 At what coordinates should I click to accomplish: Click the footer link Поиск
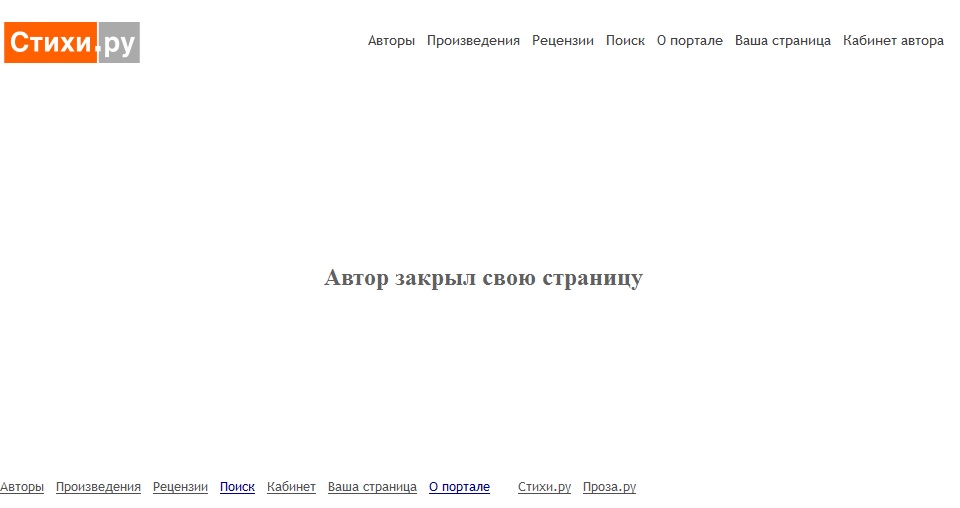point(237,487)
